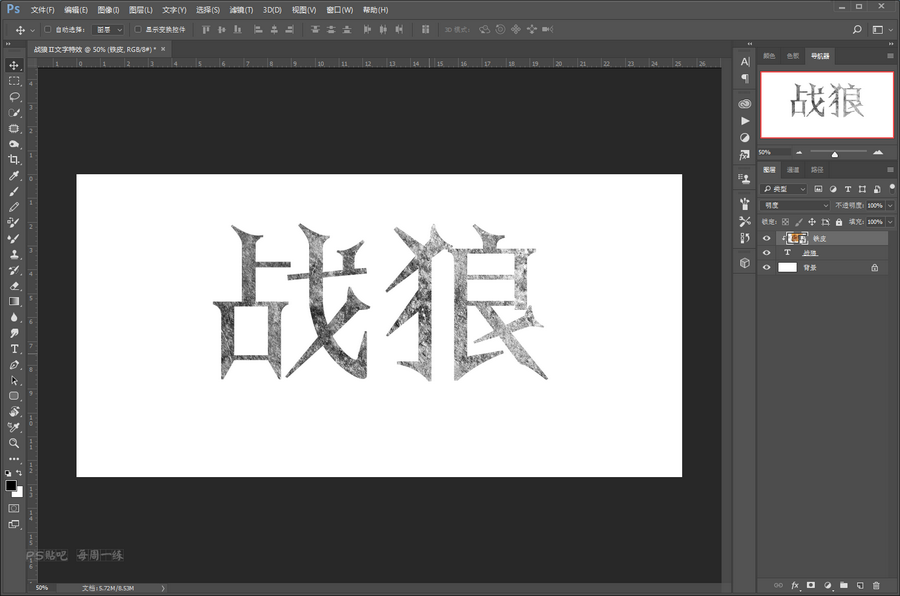This screenshot has width=900, height=596.
Task: Open the layer filter 类型 dropdown
Action: tap(784, 189)
